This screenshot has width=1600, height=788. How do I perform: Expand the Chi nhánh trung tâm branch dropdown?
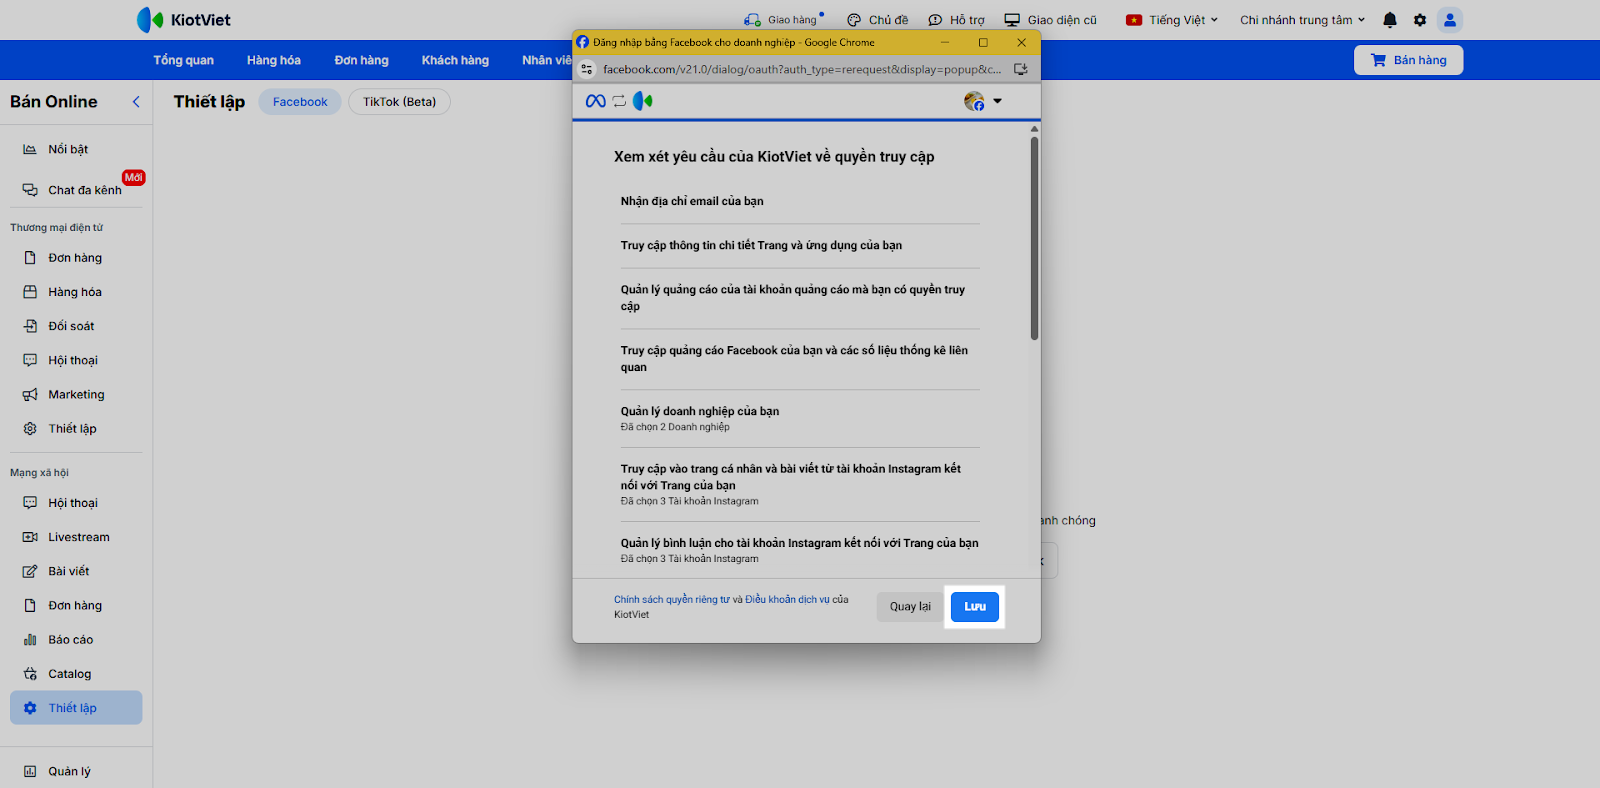[x=1303, y=20]
